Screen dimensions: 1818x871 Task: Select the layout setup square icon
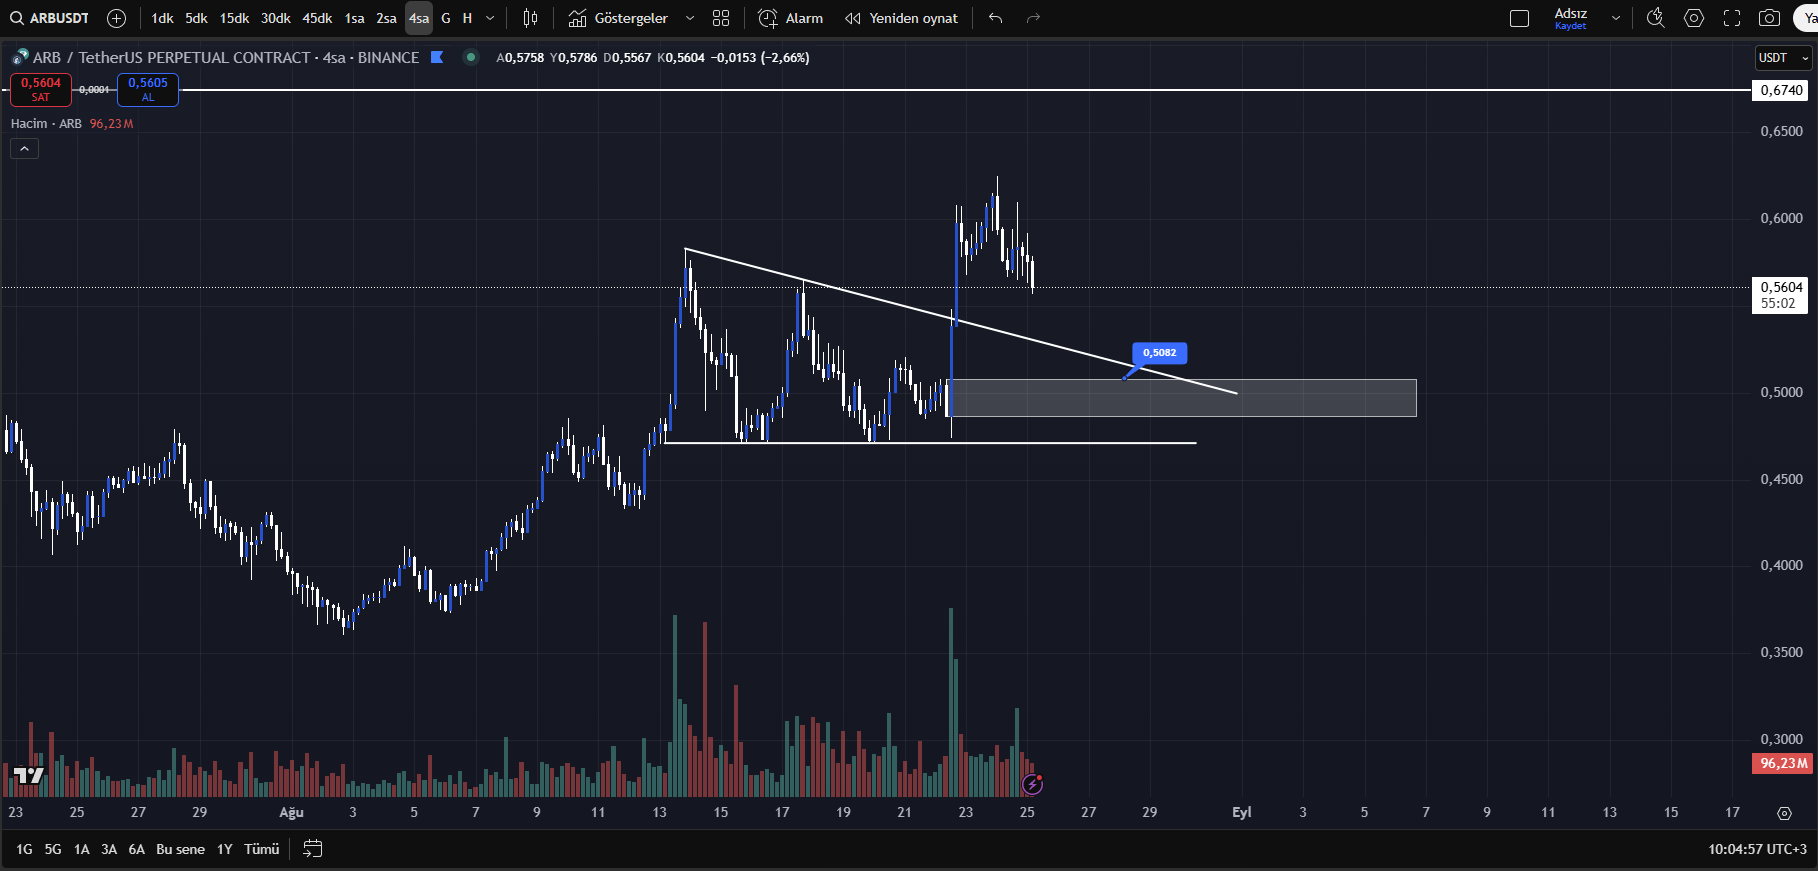(x=1519, y=18)
